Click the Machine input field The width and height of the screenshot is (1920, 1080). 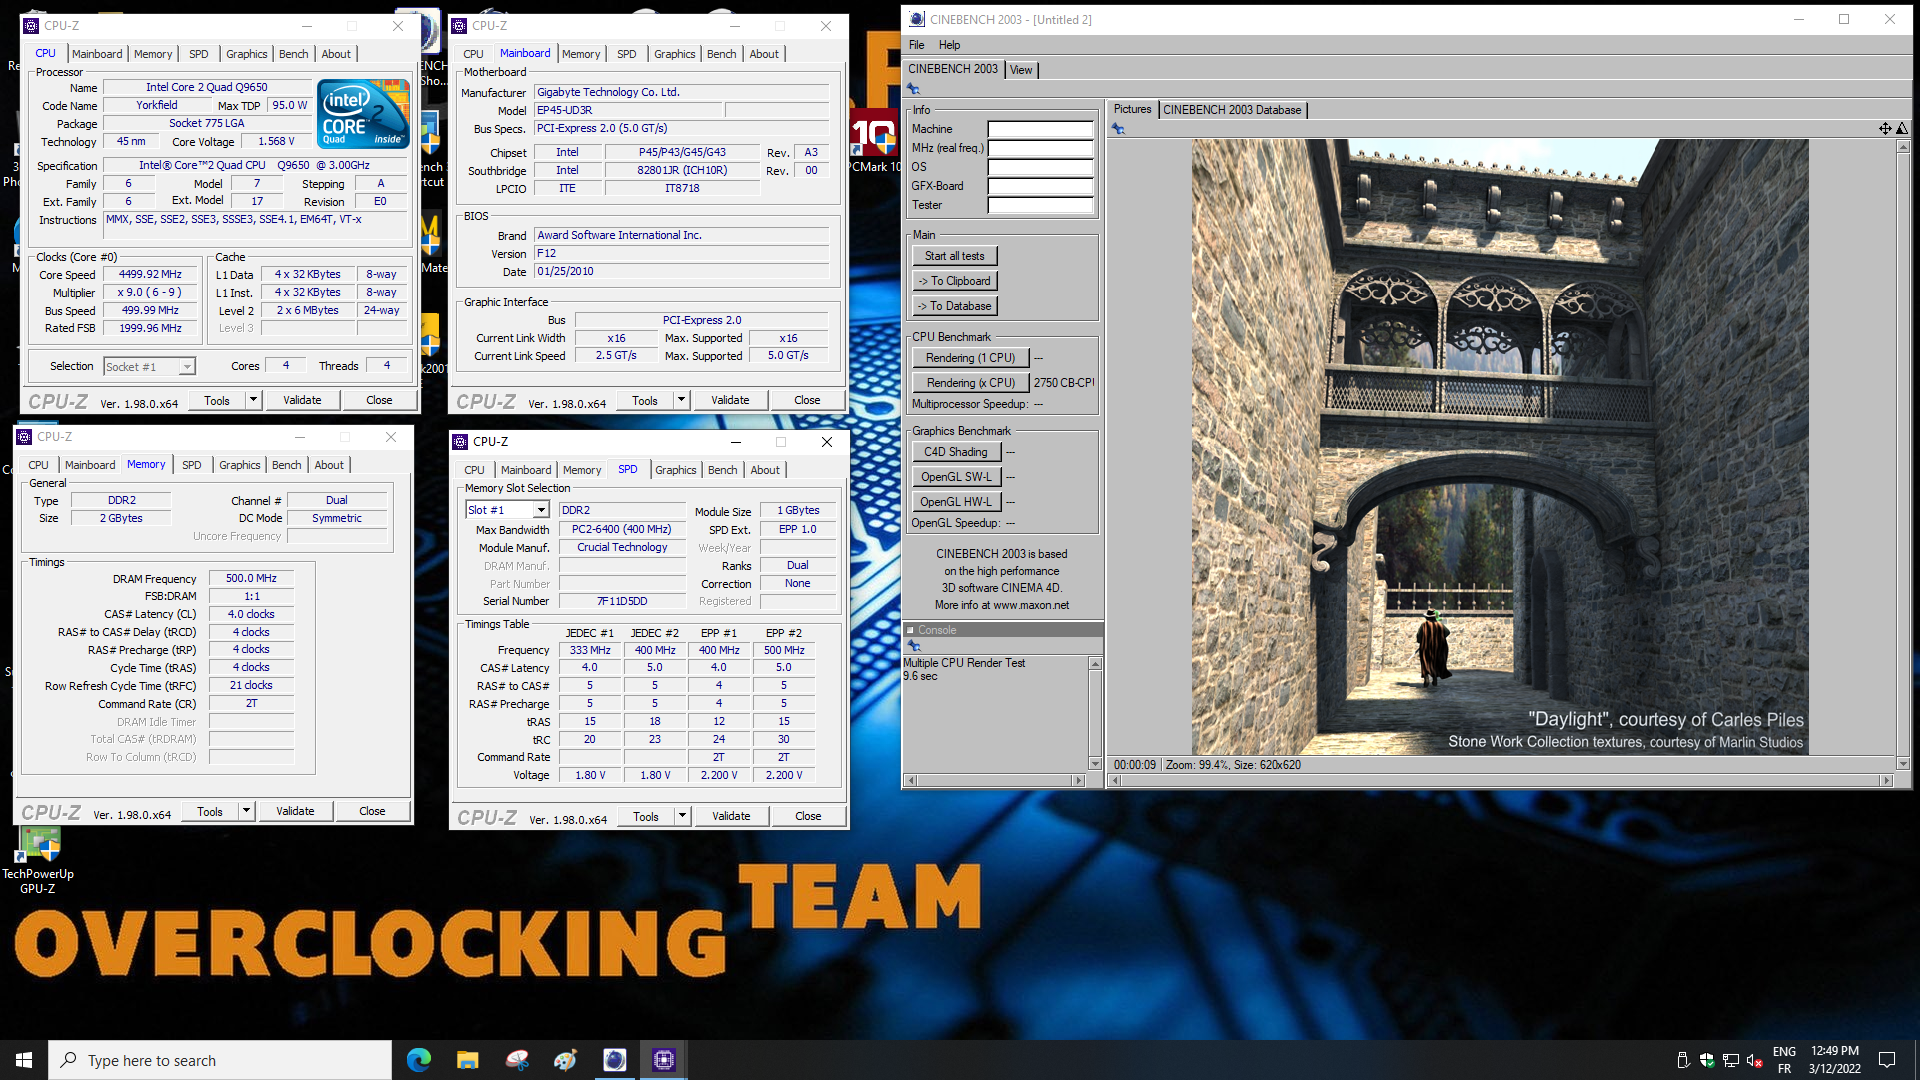tap(1040, 129)
